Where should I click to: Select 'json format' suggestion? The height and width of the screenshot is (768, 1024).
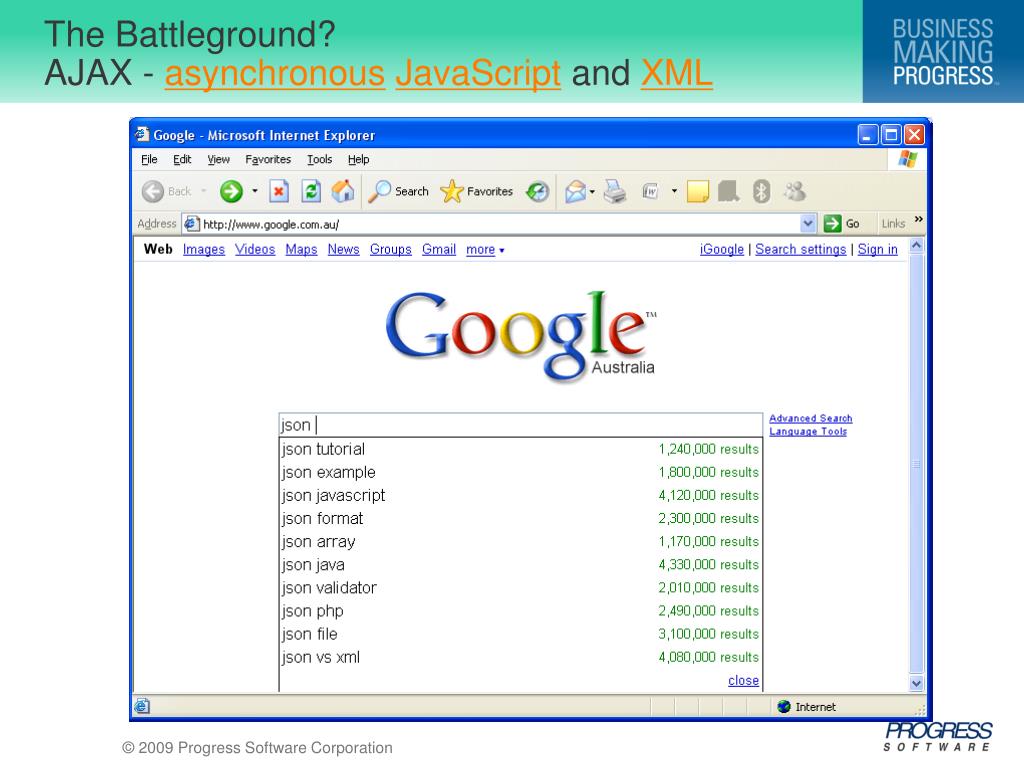pyautogui.click(x=520, y=519)
